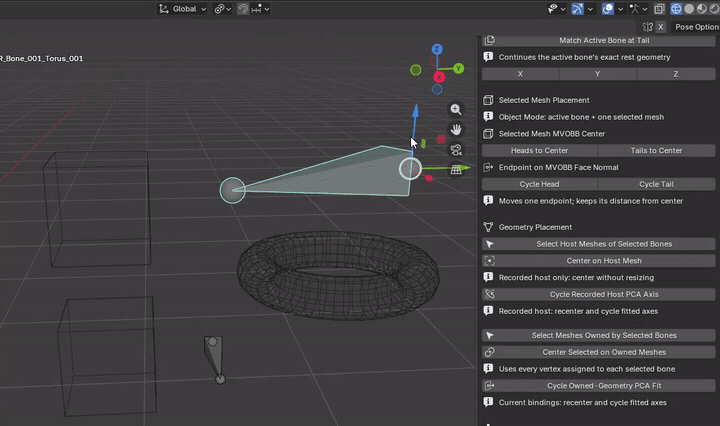The height and width of the screenshot is (426, 720).
Task: Click the snapping increment icon
Action: point(256,9)
